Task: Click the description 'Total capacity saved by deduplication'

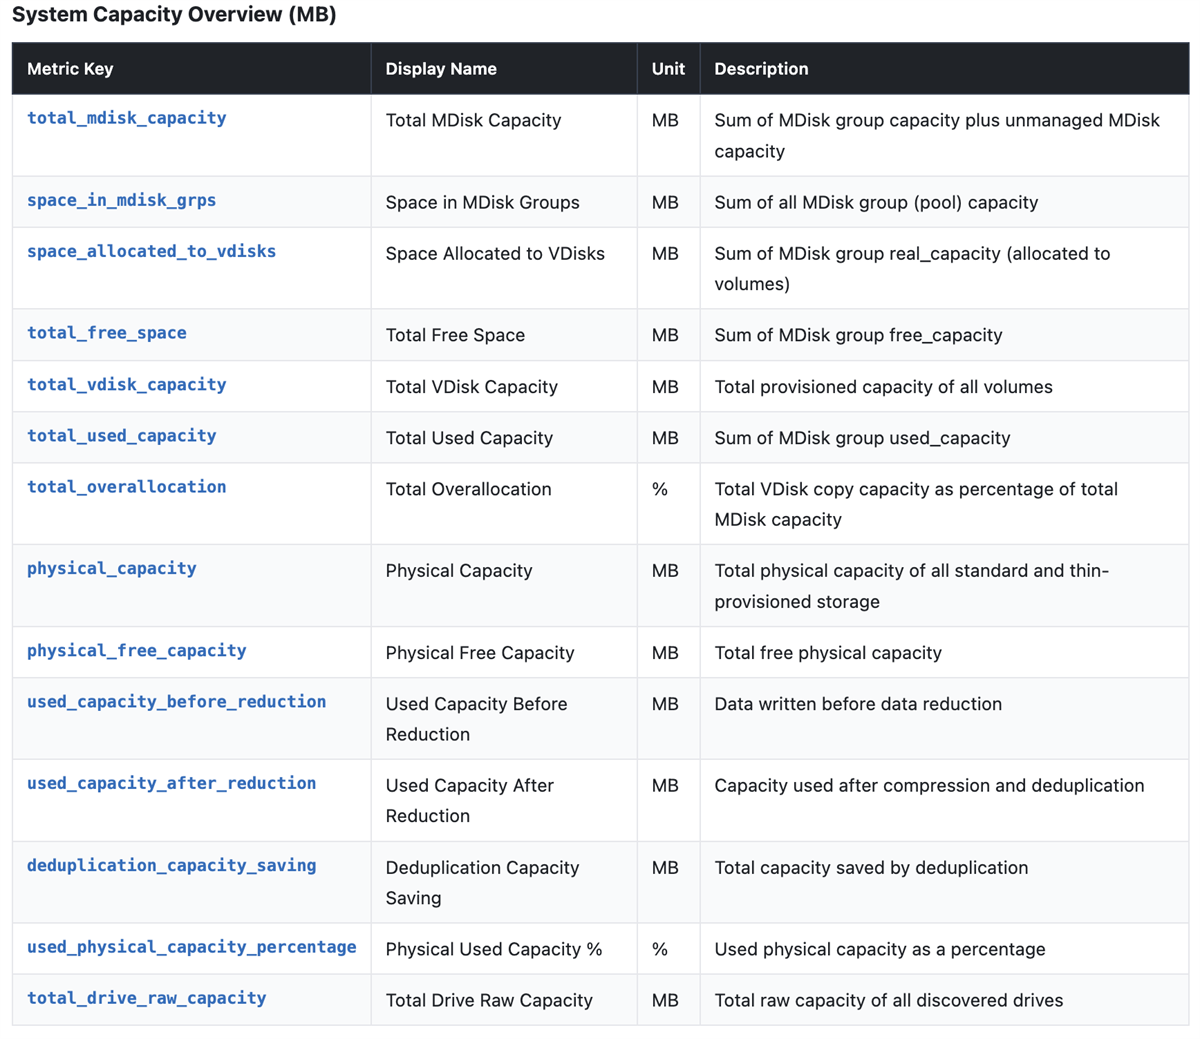Action: [871, 867]
